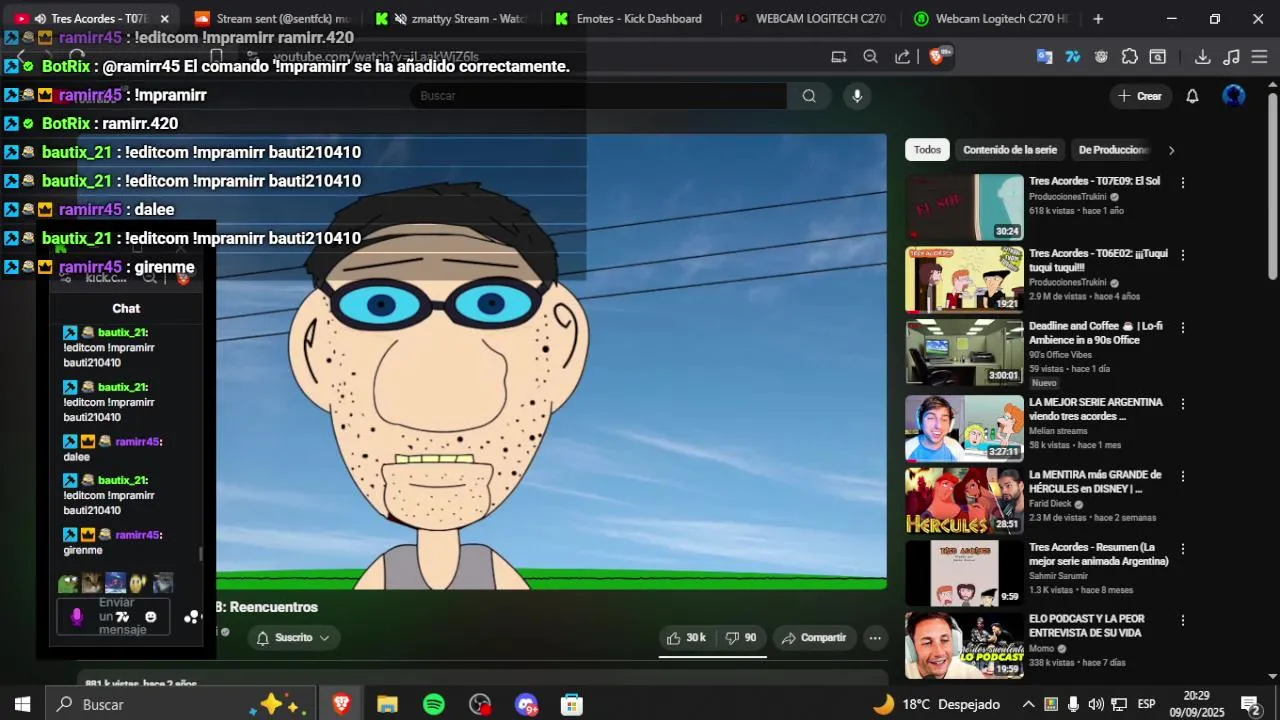Click the music note media control icon
This screenshot has width=1280, height=720.
(x=1231, y=57)
